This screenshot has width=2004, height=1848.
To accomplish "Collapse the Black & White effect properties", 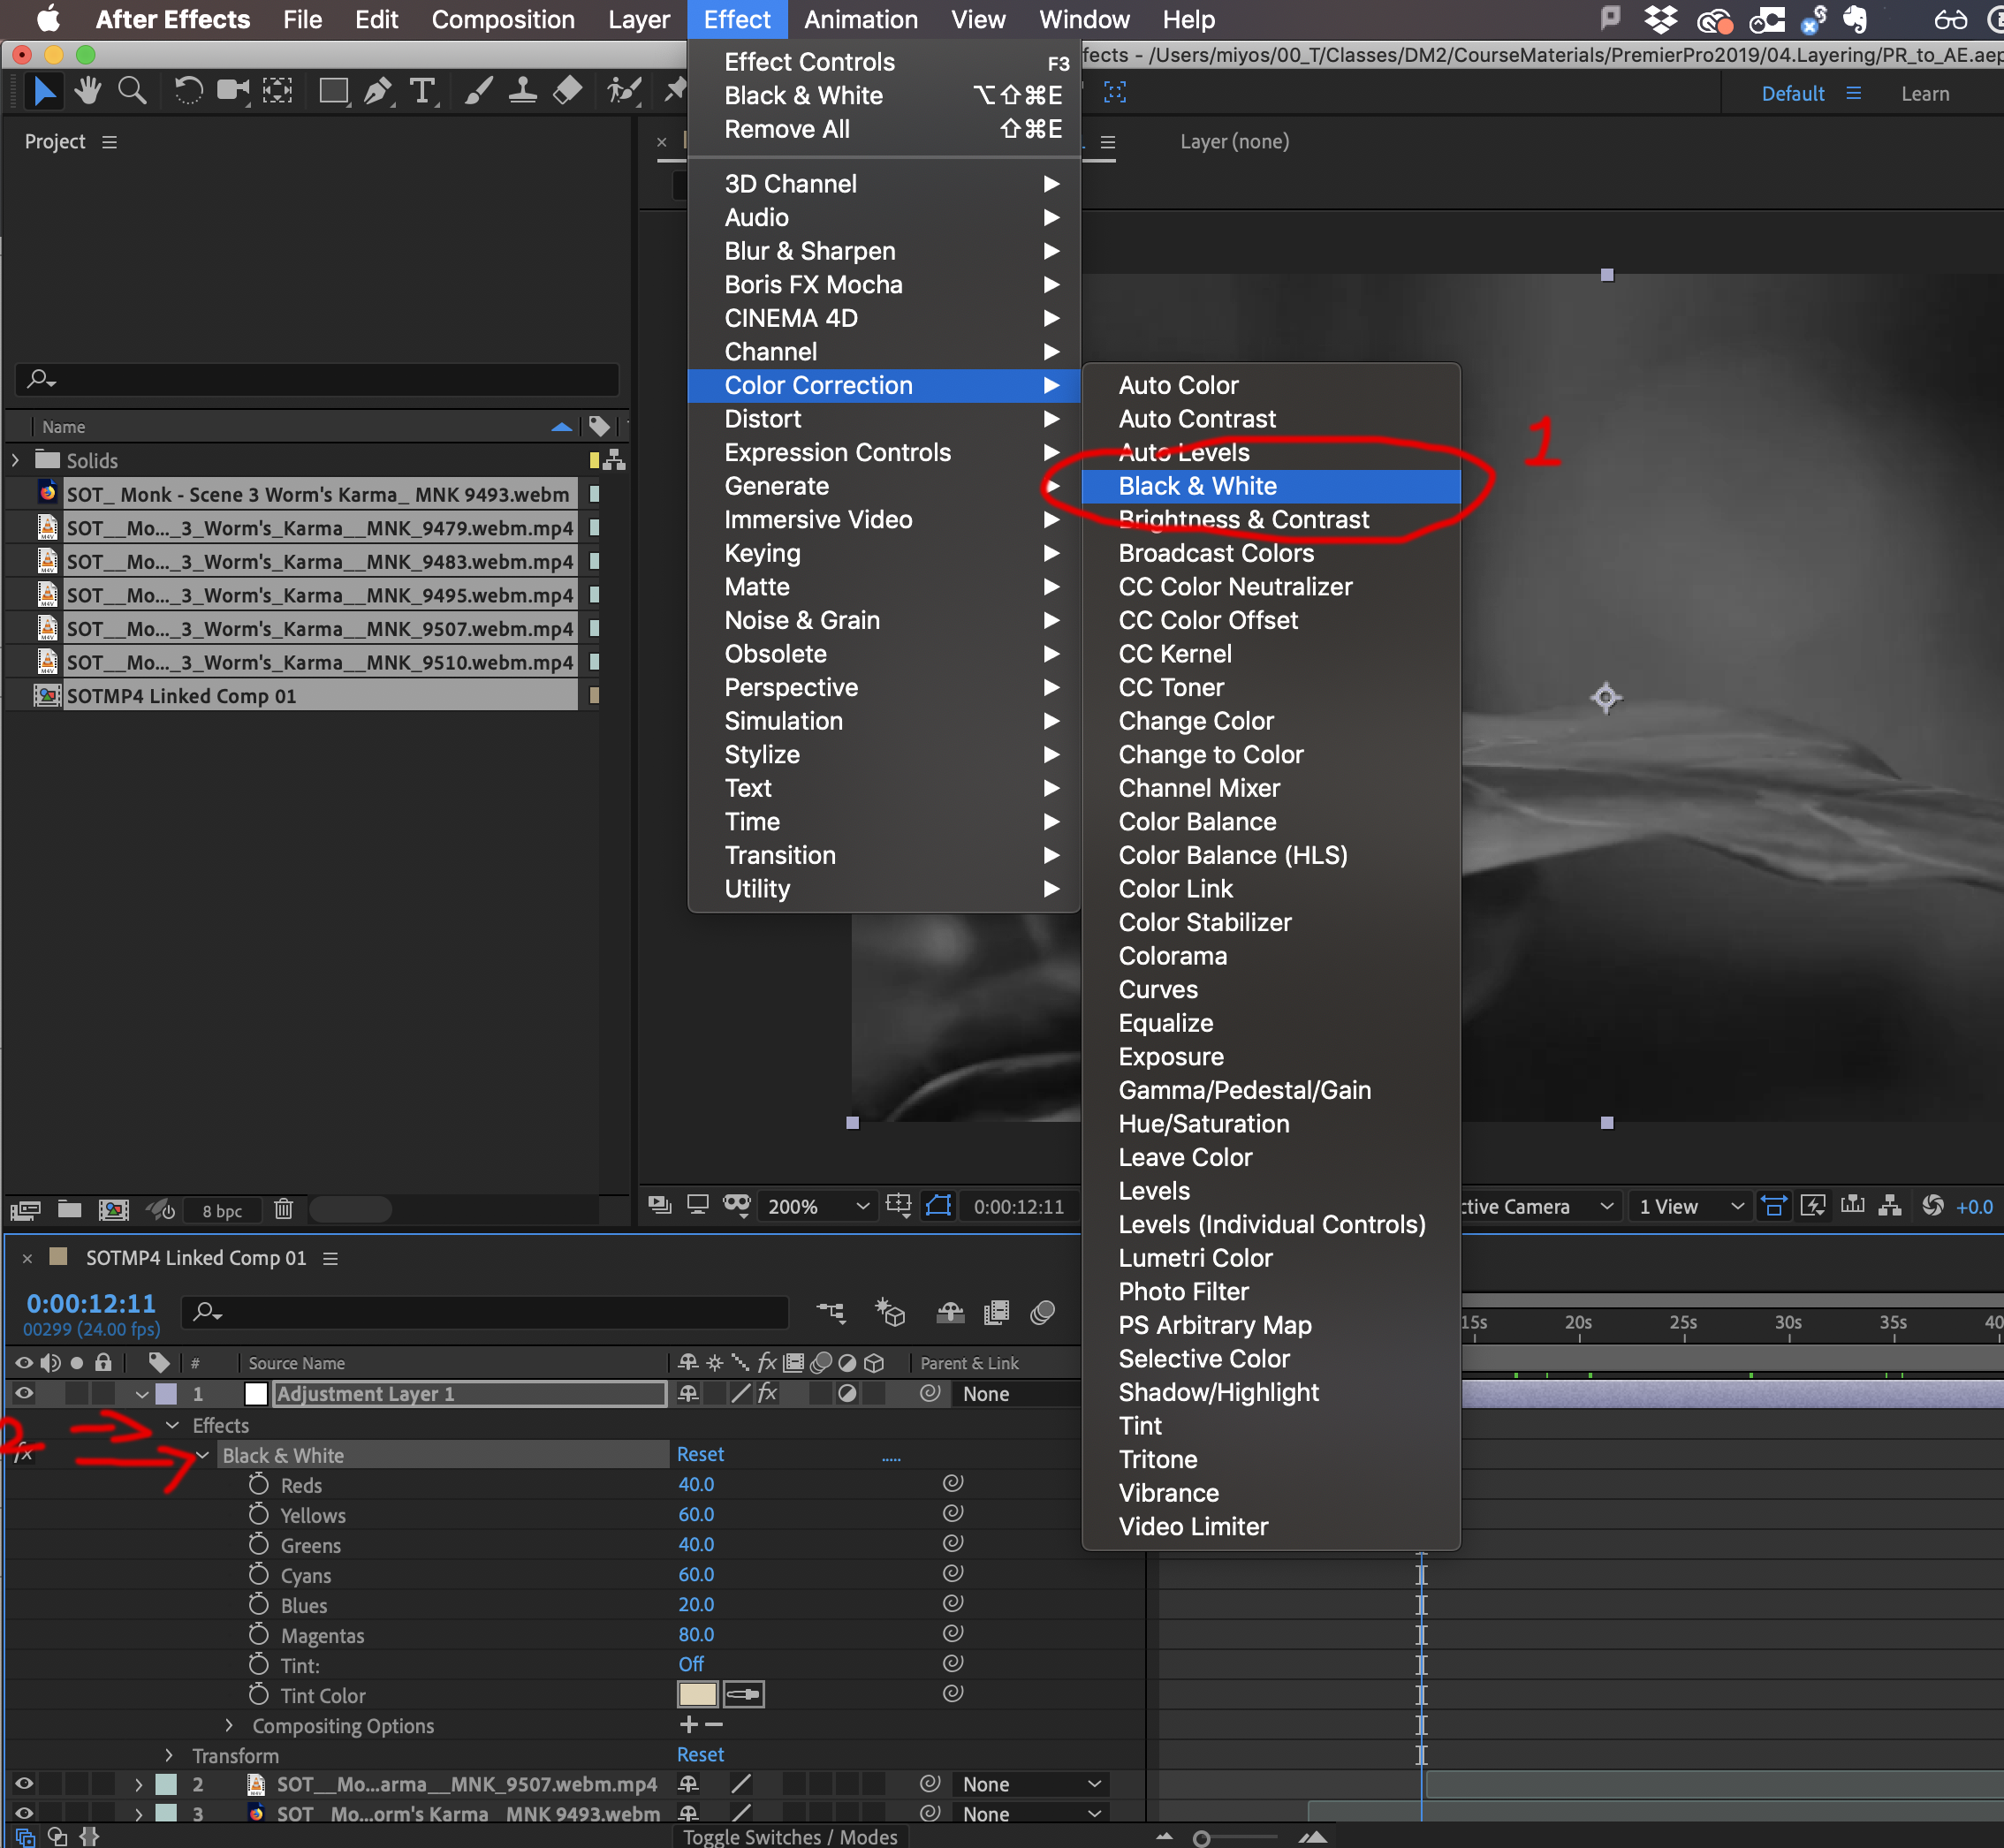I will (x=203, y=1455).
